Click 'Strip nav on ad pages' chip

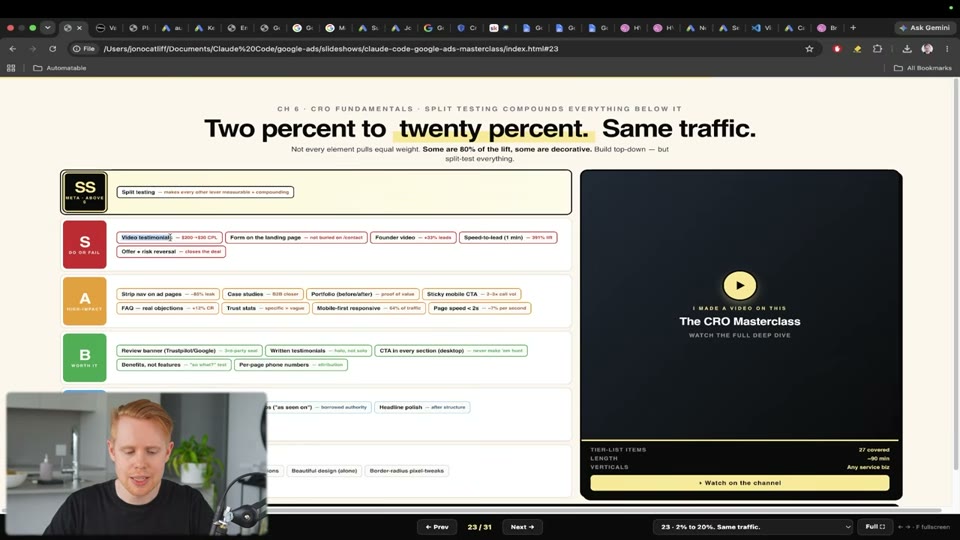[168, 294]
